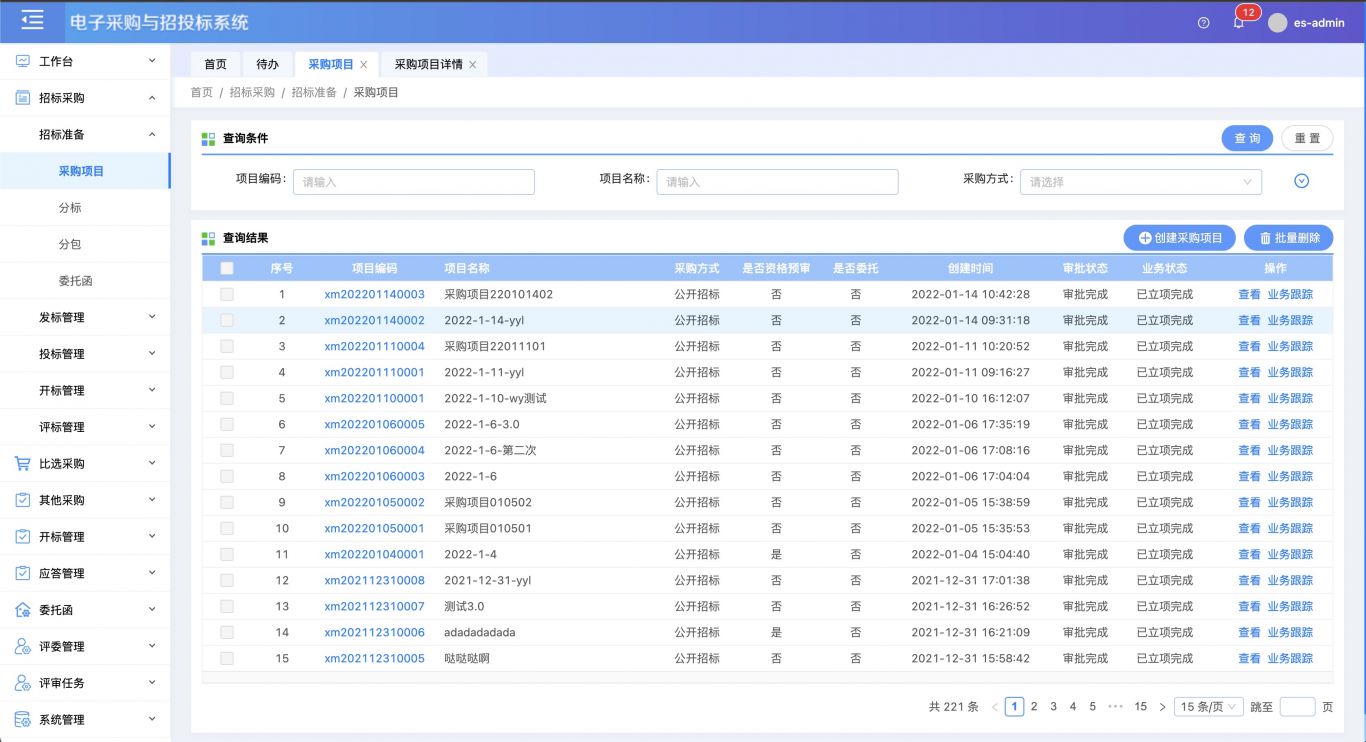
Task: Click the 重置 reset button
Action: click(1307, 139)
